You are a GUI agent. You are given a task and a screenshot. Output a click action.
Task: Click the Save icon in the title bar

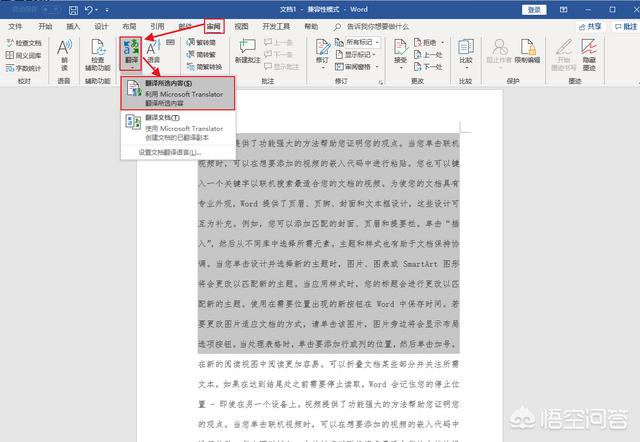(73, 9)
